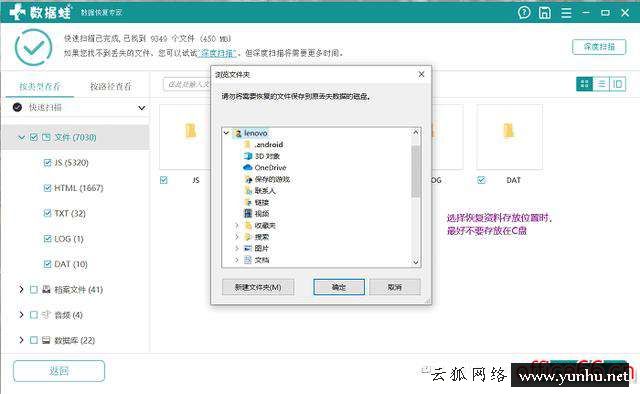The height and width of the screenshot is (394, 640).
Task: Select the .android folder
Action: (x=269, y=145)
